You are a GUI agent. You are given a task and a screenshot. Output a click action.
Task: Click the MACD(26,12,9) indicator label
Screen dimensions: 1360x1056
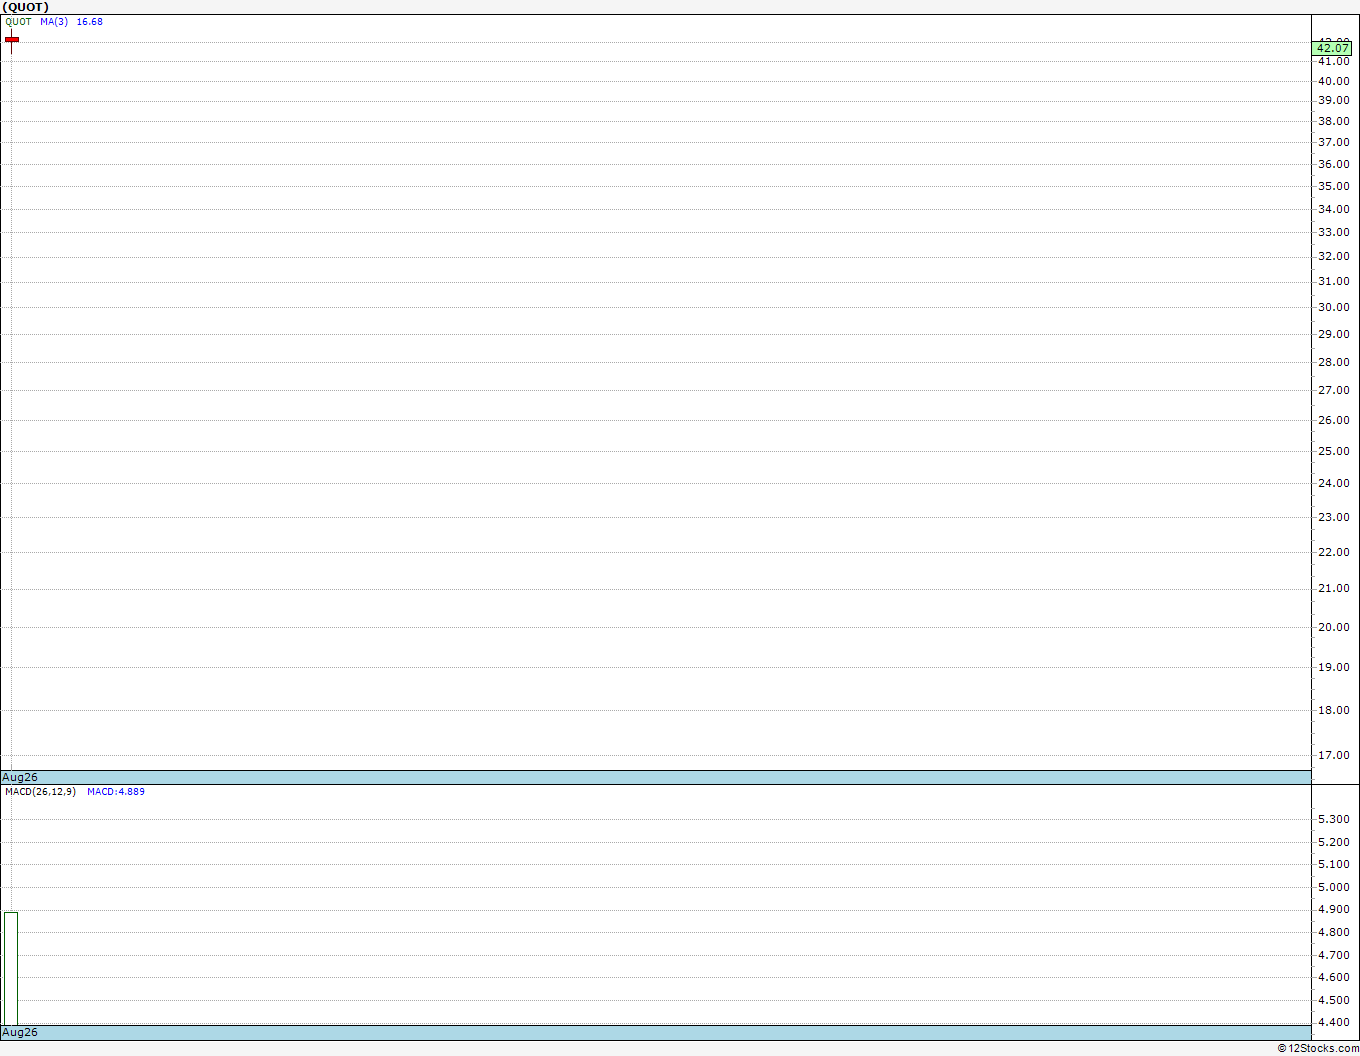point(40,792)
